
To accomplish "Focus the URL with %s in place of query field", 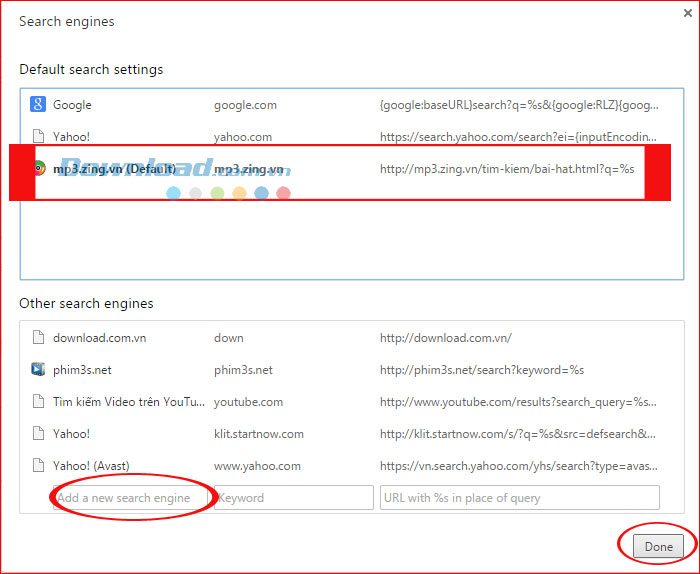I will pos(520,498).
